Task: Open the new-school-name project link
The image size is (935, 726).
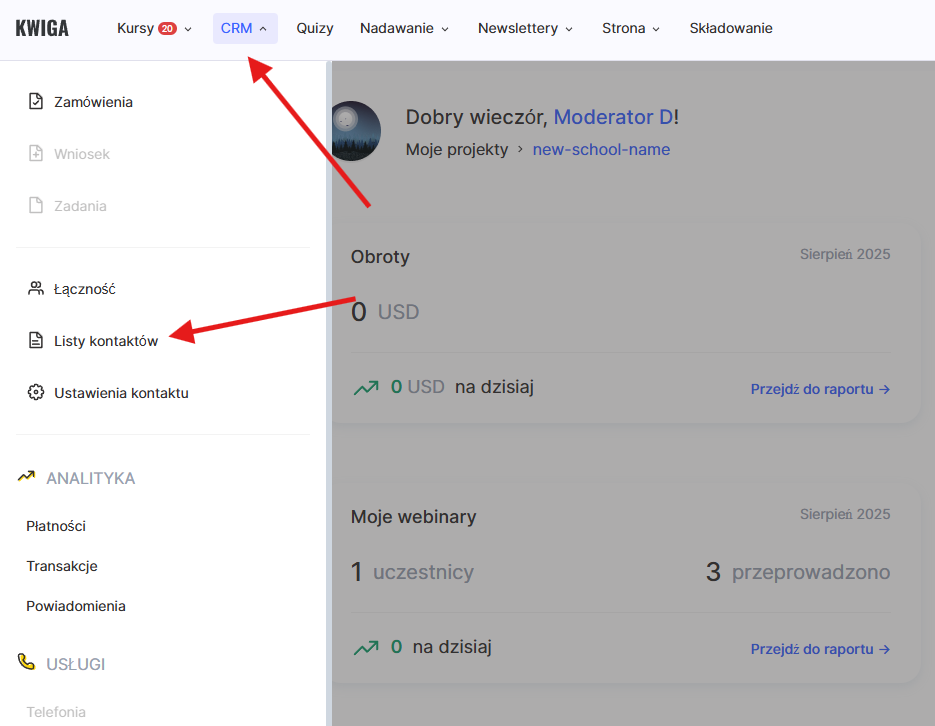Action: [x=601, y=150]
